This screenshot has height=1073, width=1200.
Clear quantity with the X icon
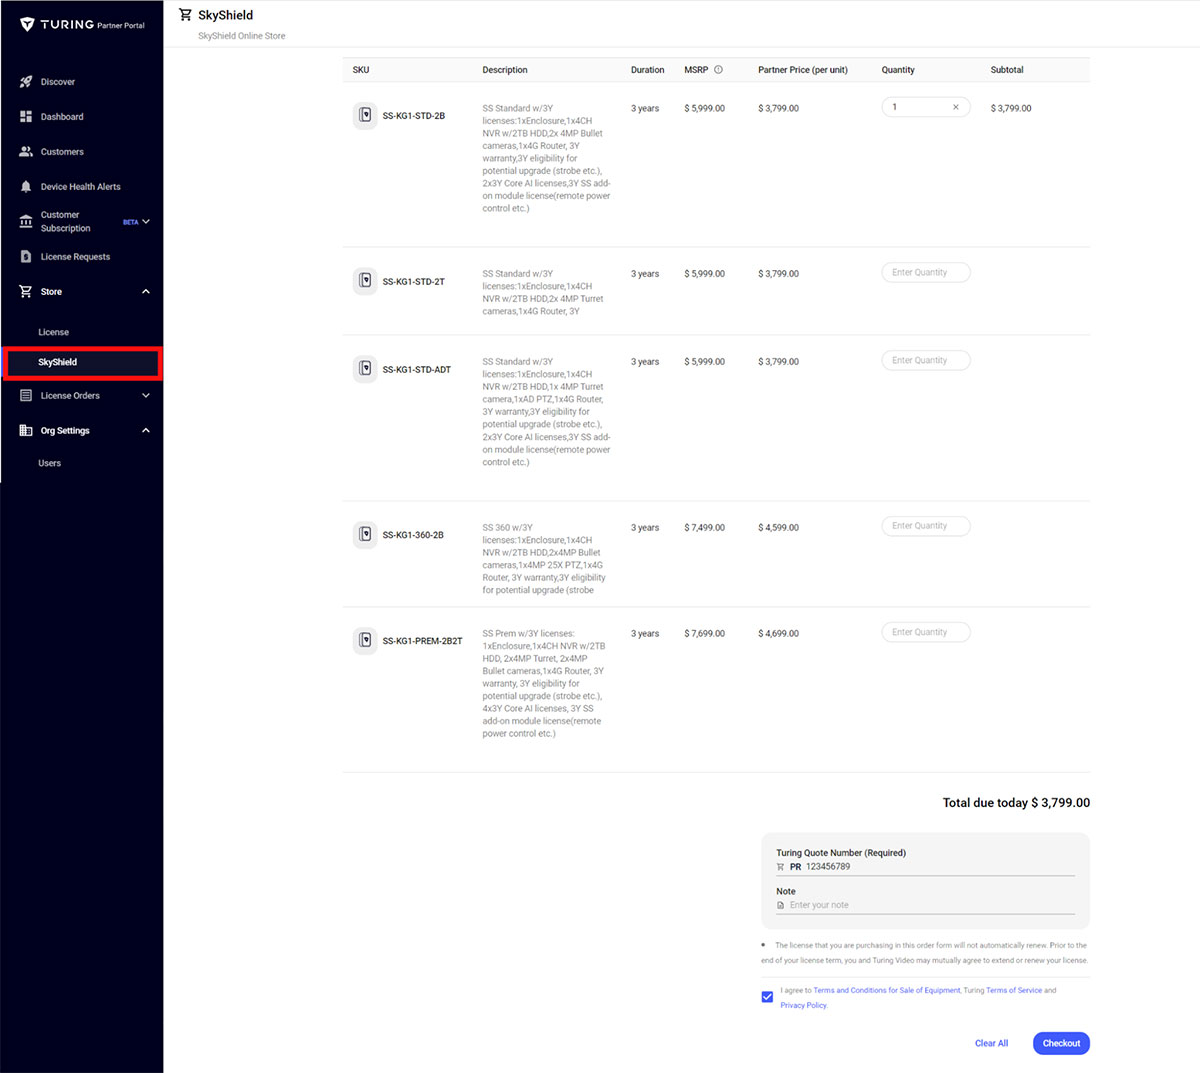[956, 107]
